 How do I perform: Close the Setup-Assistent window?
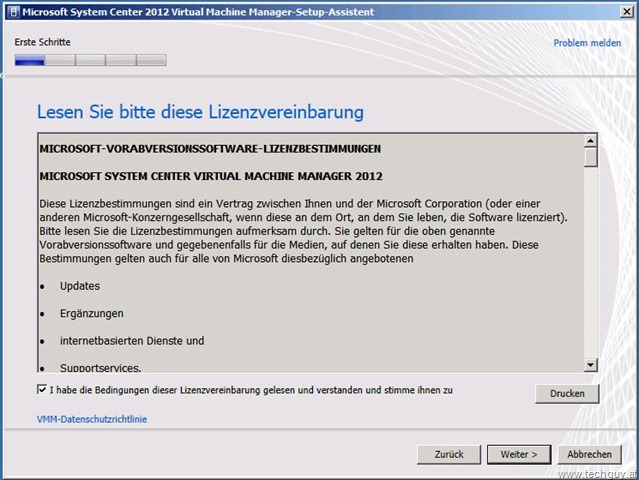coord(627,12)
